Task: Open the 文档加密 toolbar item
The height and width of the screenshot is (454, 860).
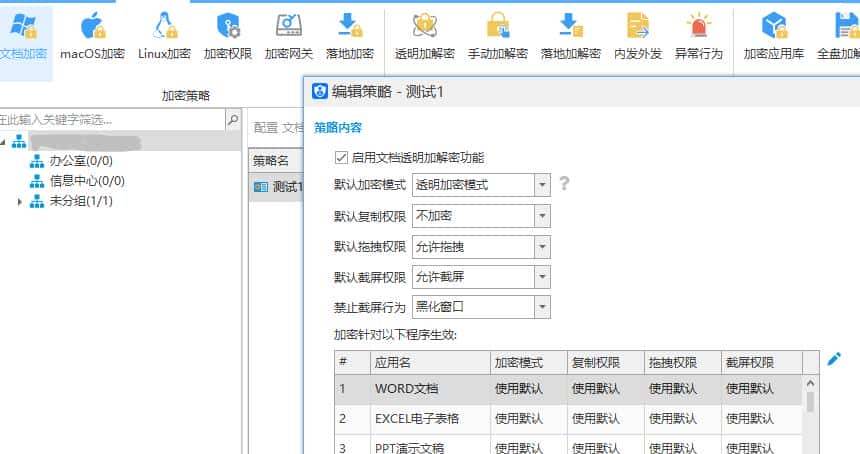Action: pos(24,37)
